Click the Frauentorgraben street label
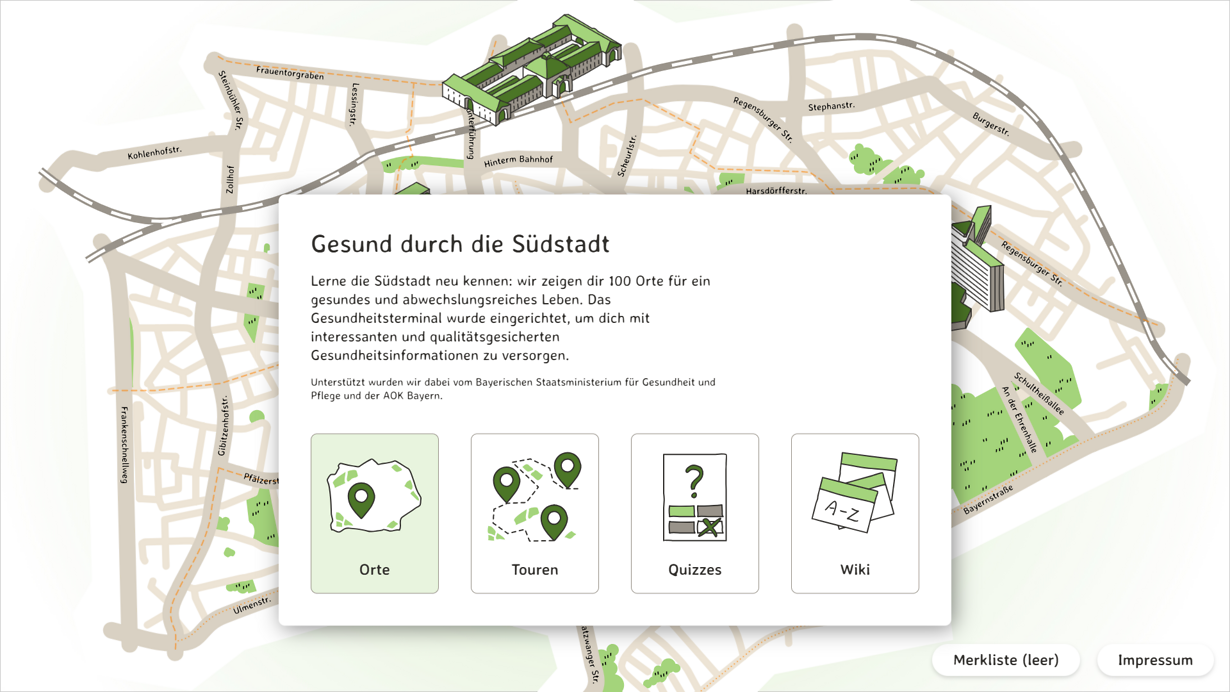1230x692 pixels. point(290,73)
